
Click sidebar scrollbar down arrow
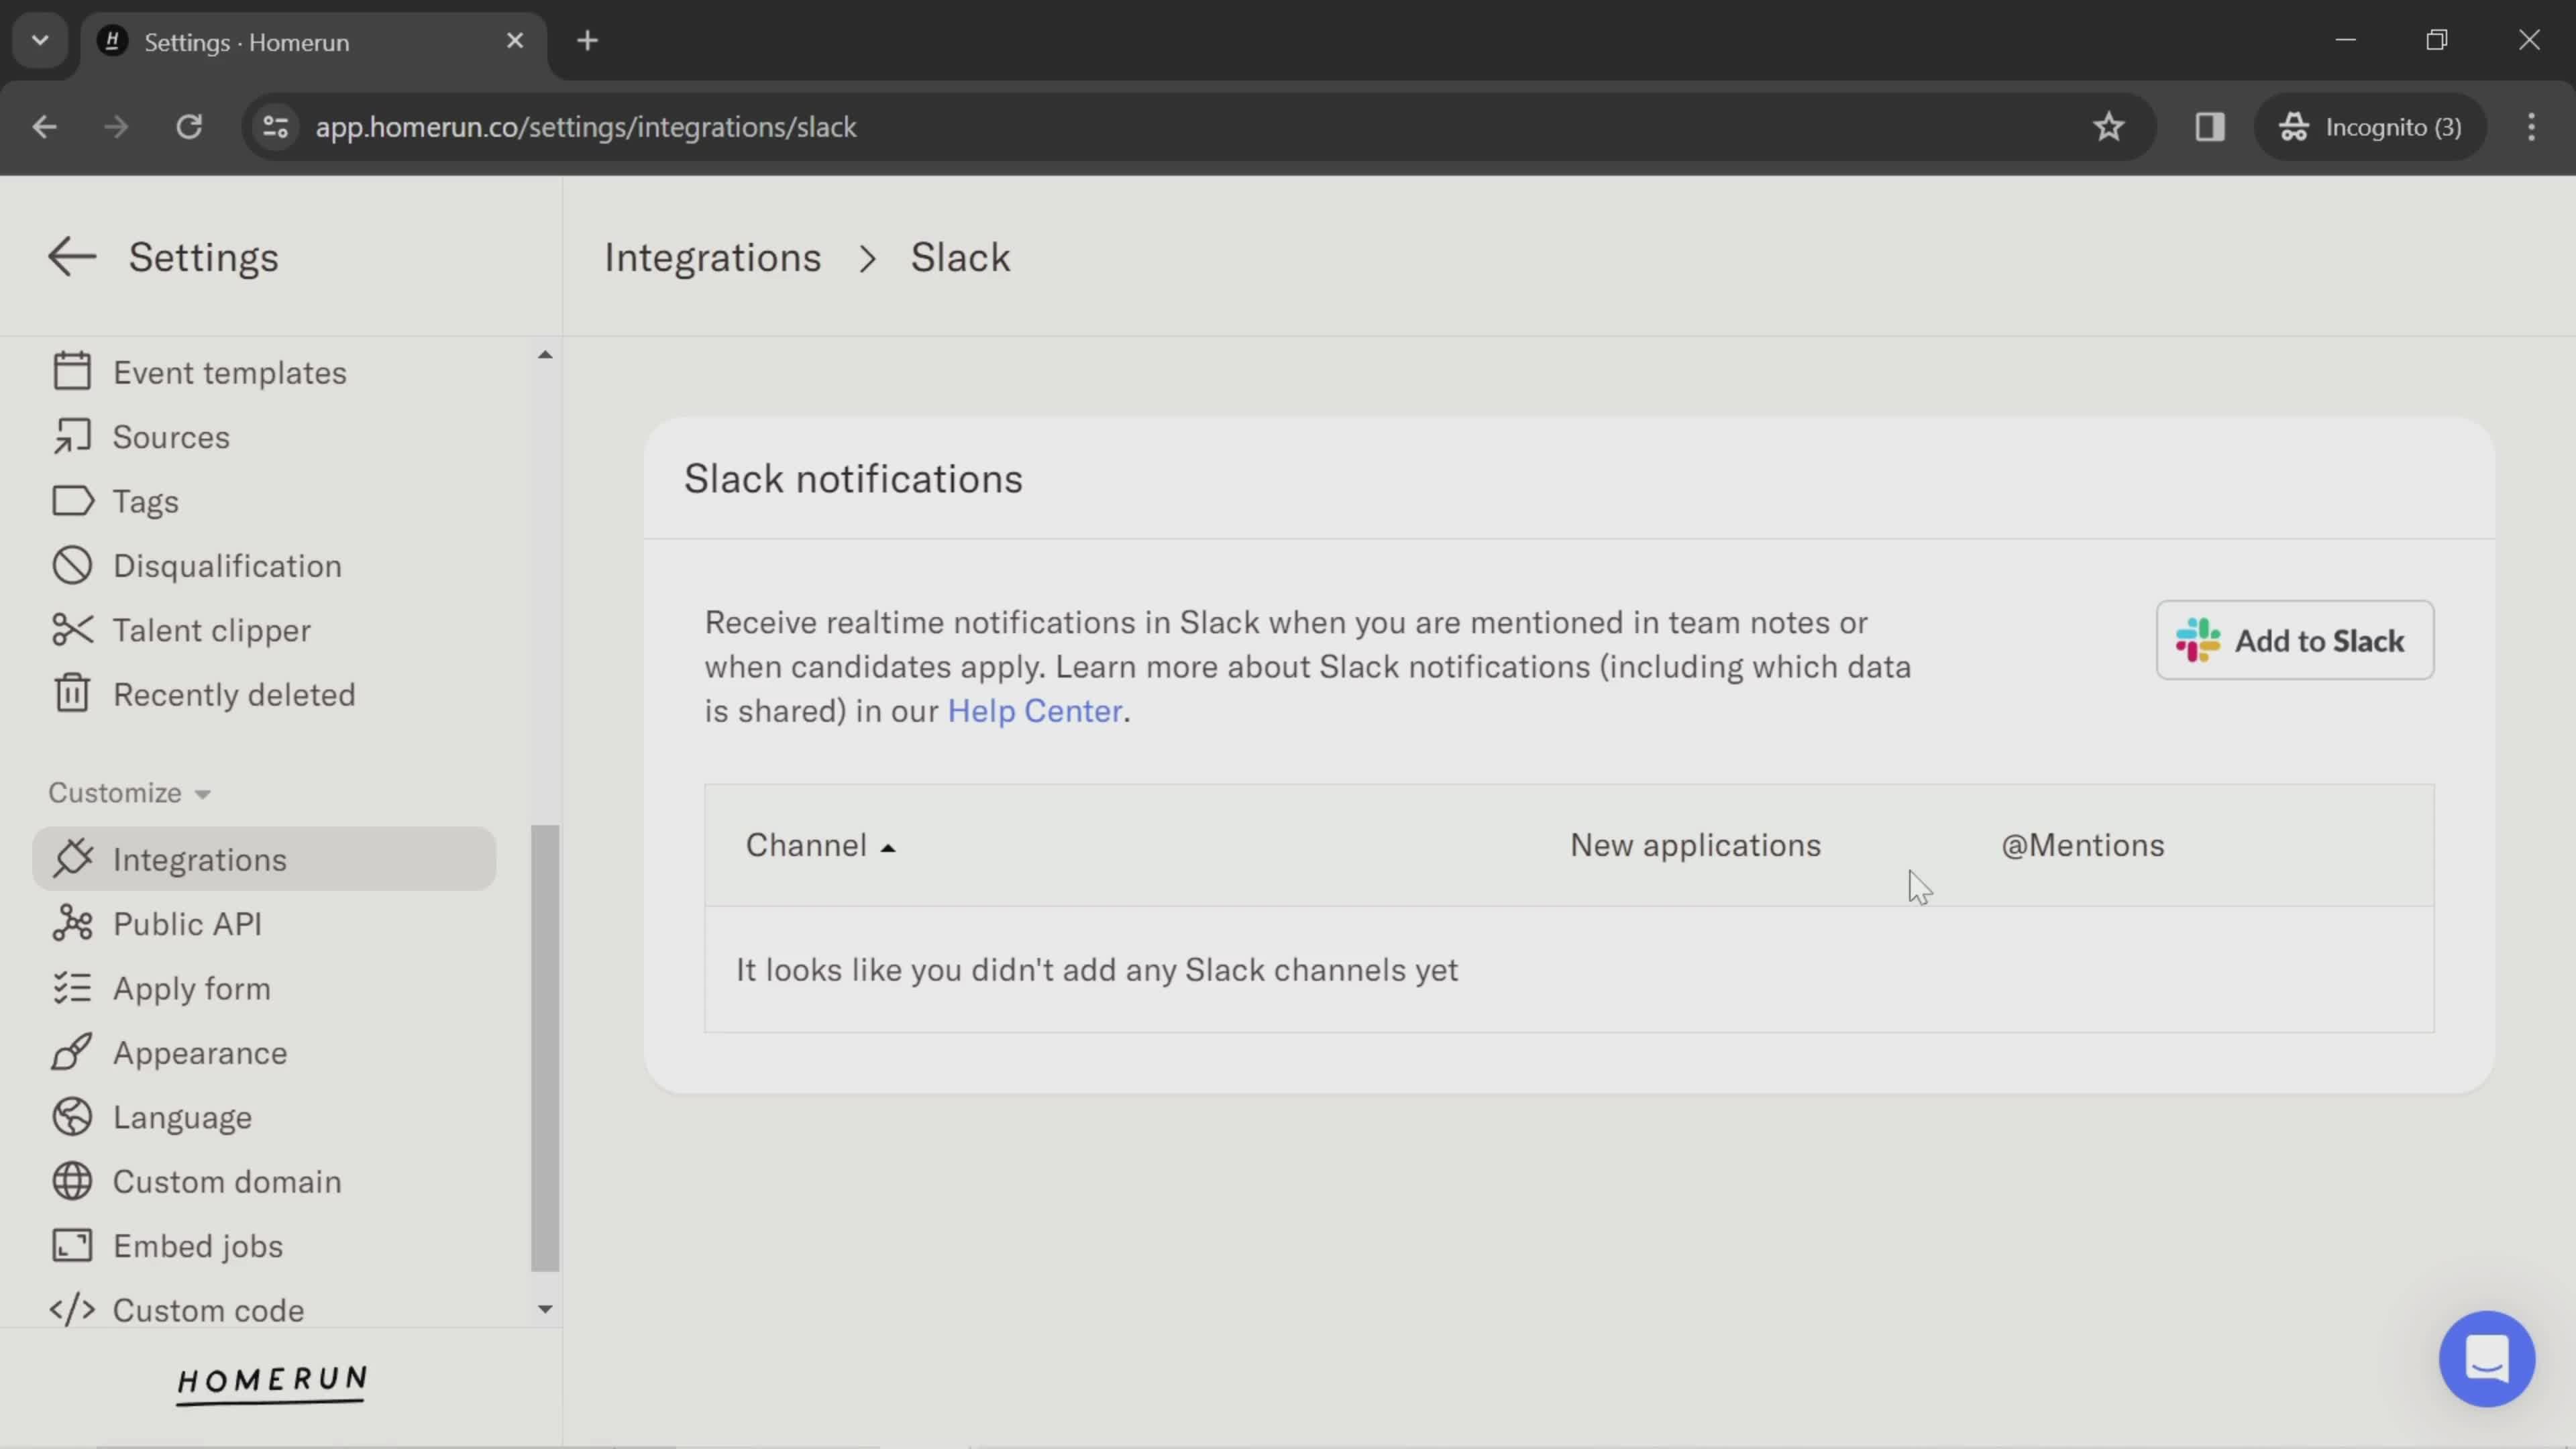(545, 1309)
